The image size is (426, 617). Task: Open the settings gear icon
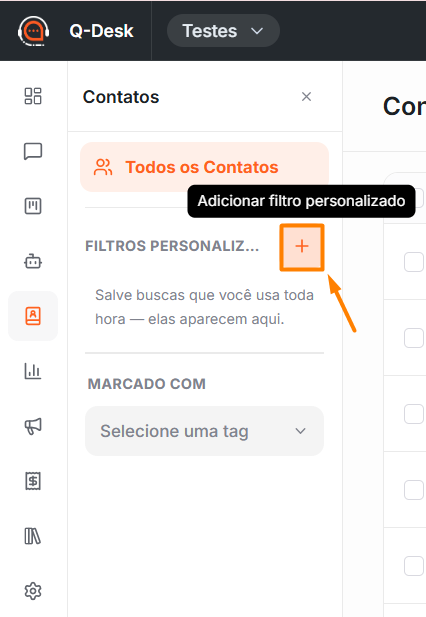[33, 591]
